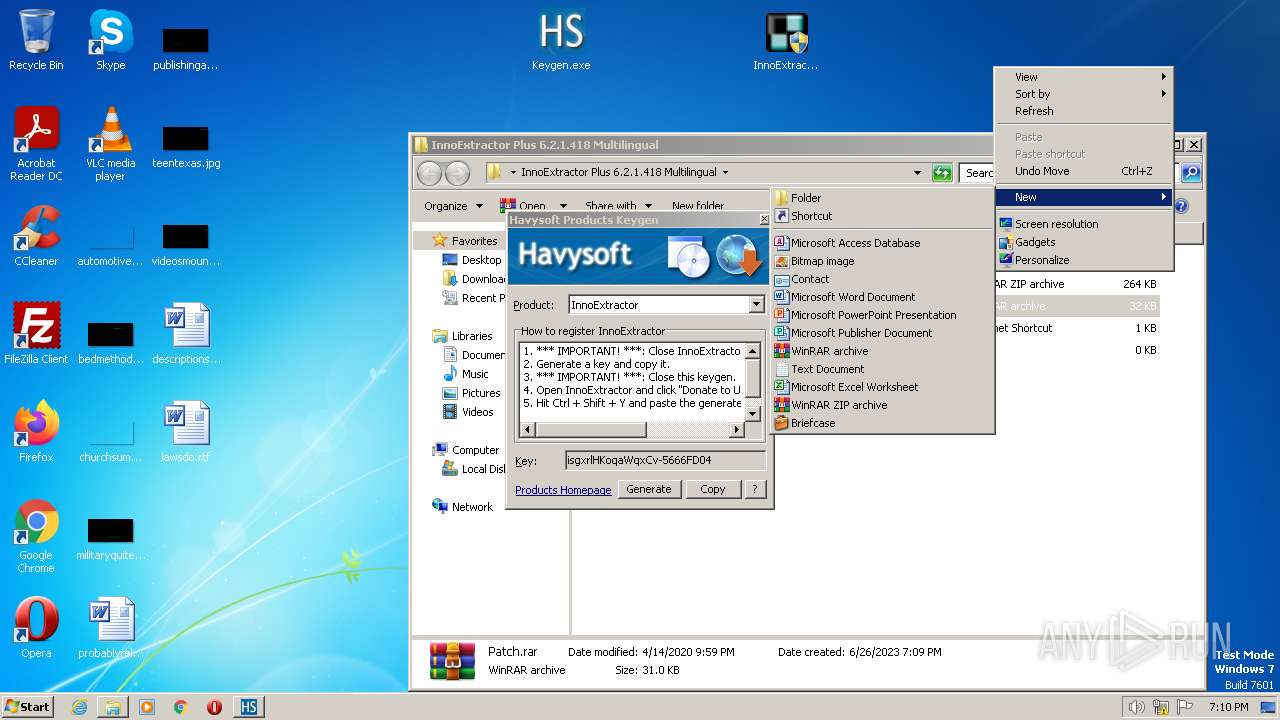Click the volume icon in the system tray
1280x720 pixels.
1136,707
